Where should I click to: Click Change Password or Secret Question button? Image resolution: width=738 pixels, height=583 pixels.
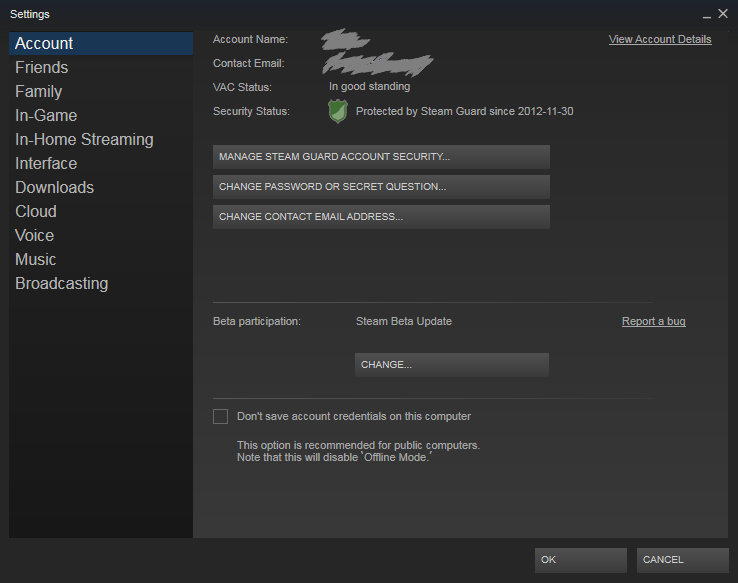pos(381,187)
